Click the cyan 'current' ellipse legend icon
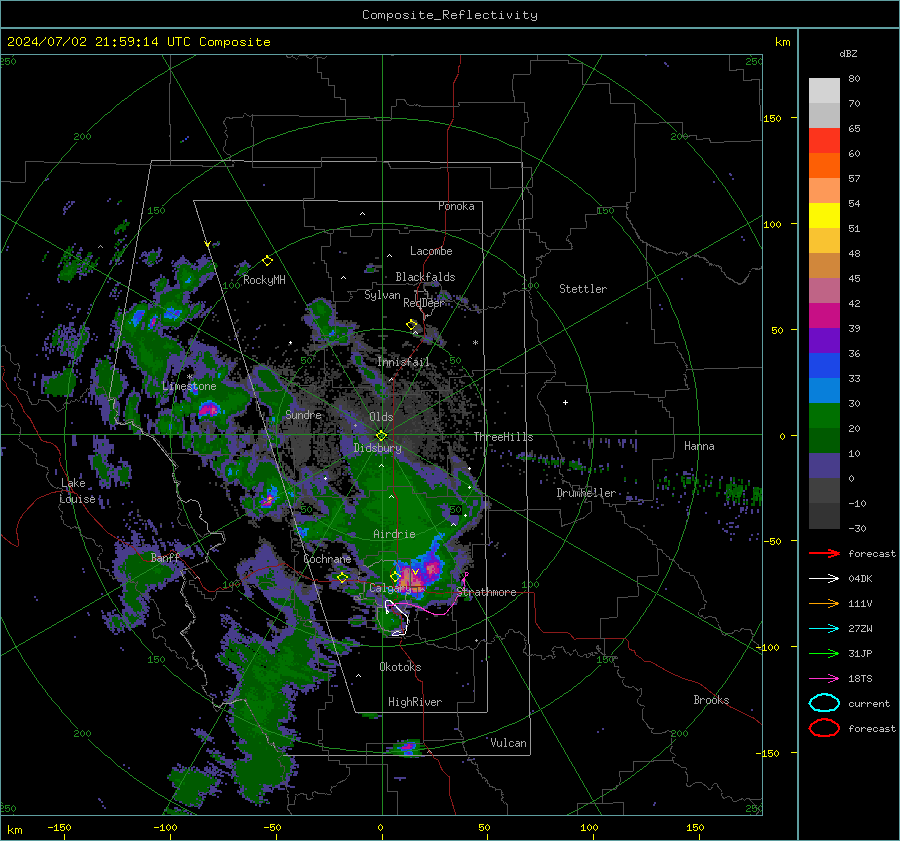The image size is (900, 841). 824,703
